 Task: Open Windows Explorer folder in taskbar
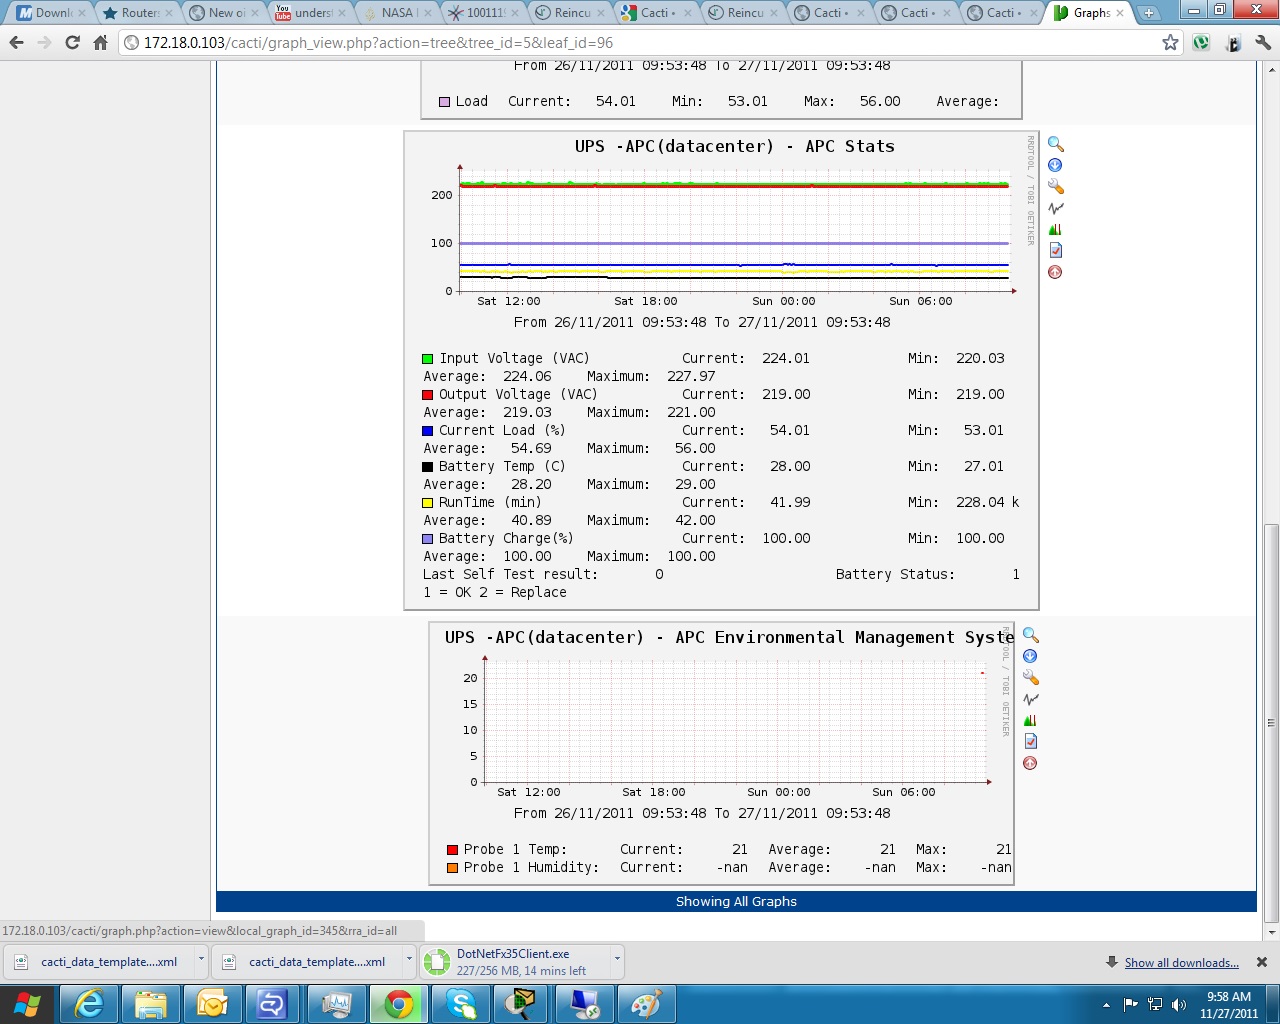[x=151, y=1004]
